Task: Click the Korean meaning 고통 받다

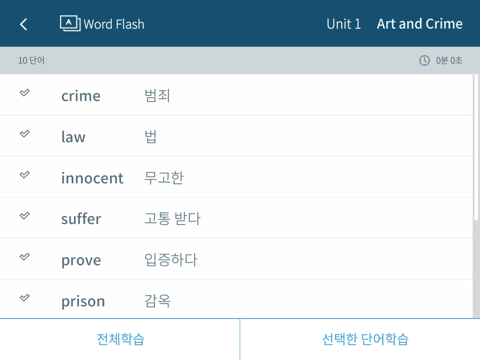Action: point(172,219)
